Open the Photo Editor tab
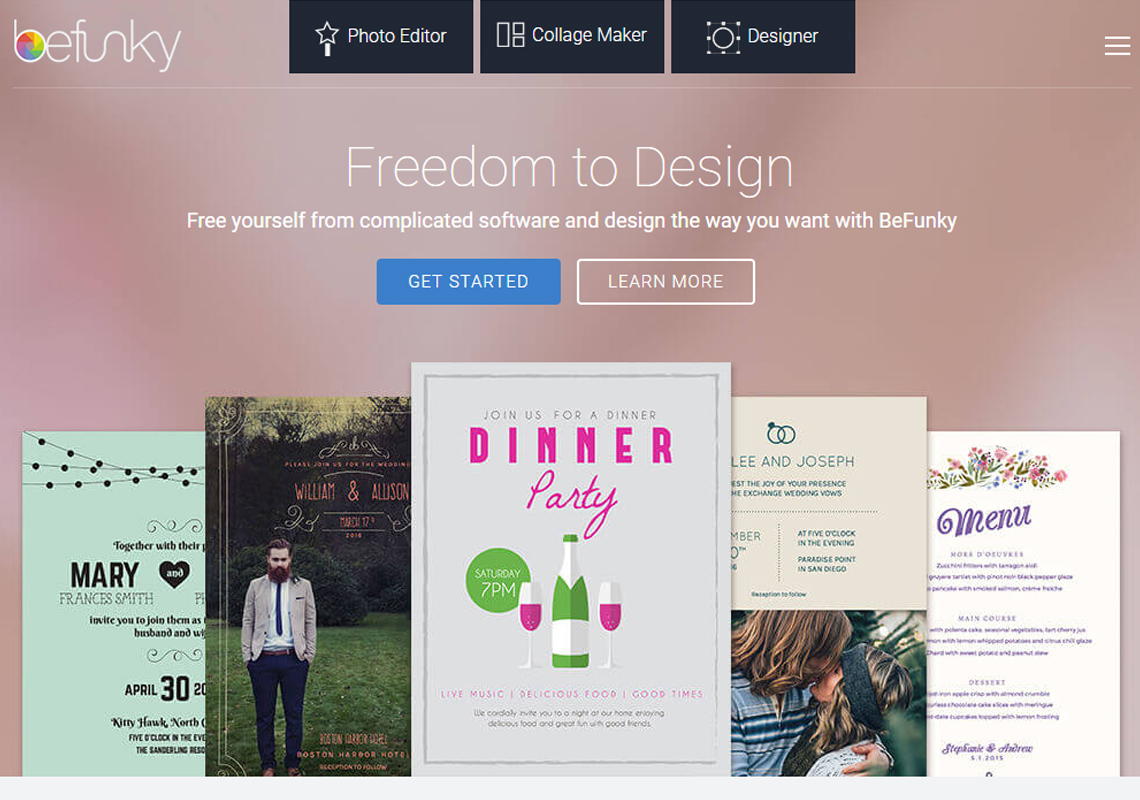This screenshot has width=1140, height=800. pyautogui.click(x=381, y=36)
